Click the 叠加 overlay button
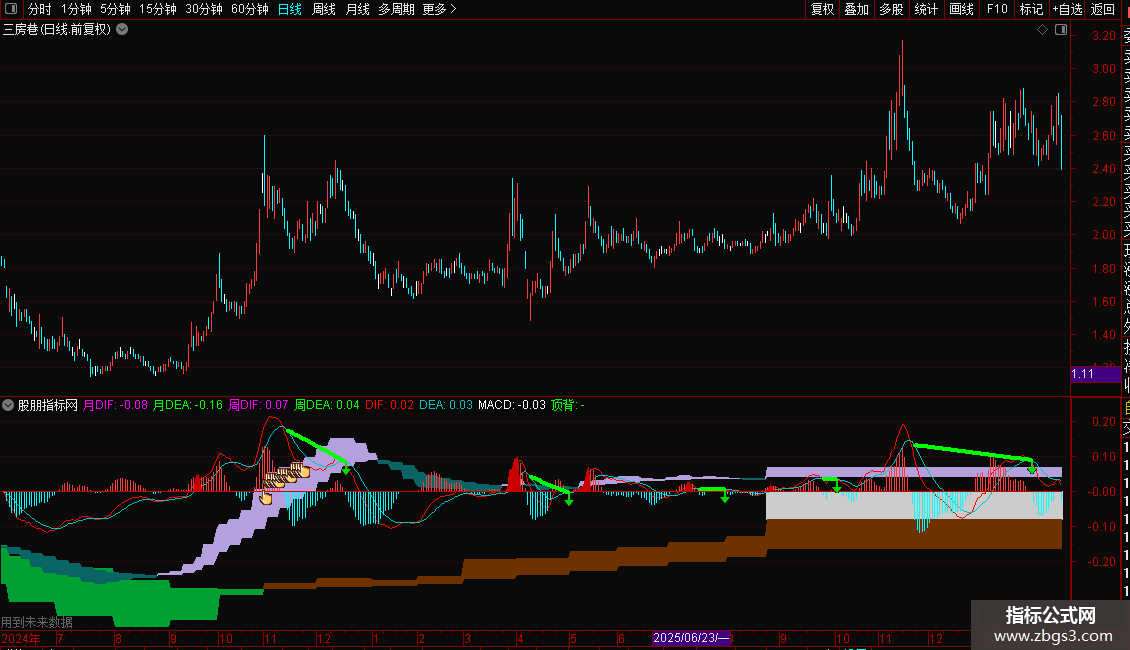Image resolution: width=1130 pixels, height=650 pixels. (x=856, y=9)
